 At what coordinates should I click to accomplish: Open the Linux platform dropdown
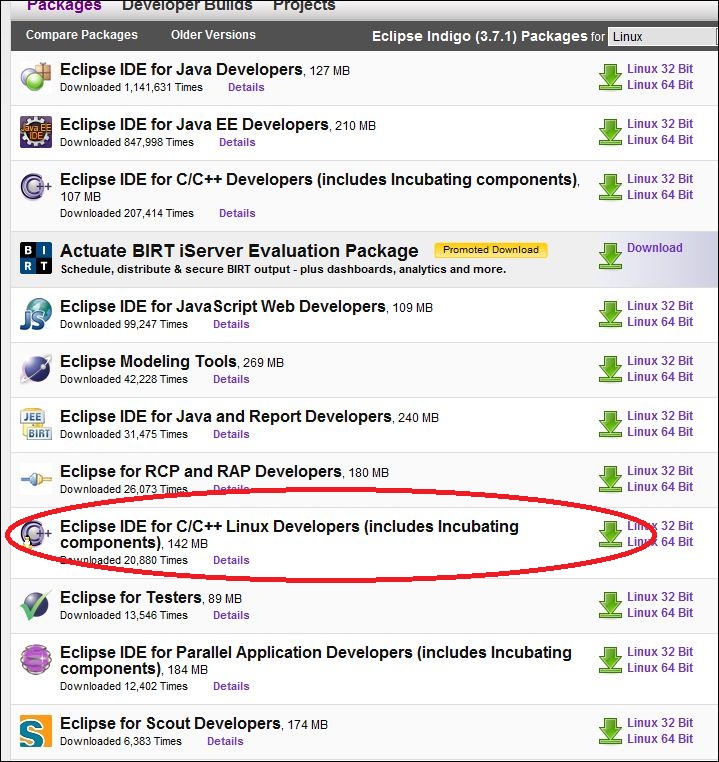(x=662, y=36)
